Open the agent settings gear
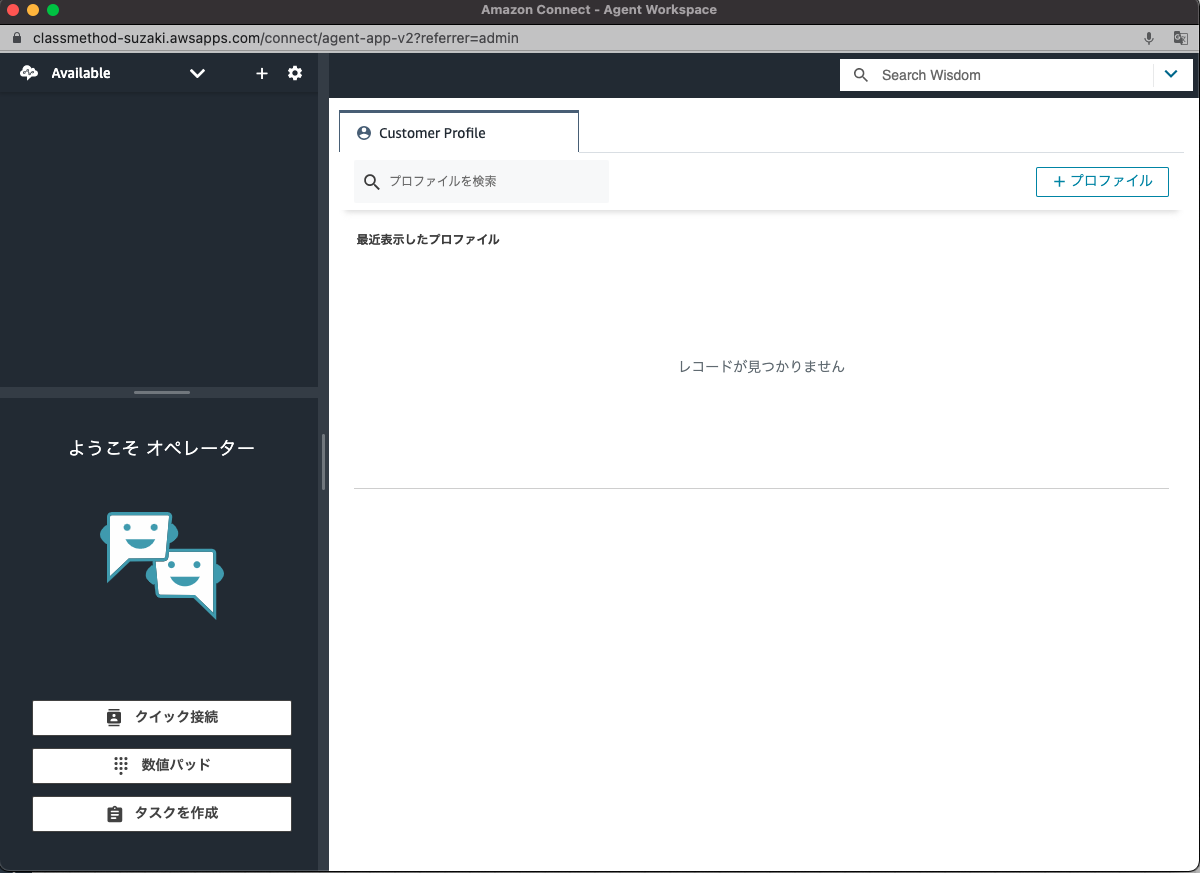1200x873 pixels. click(295, 73)
